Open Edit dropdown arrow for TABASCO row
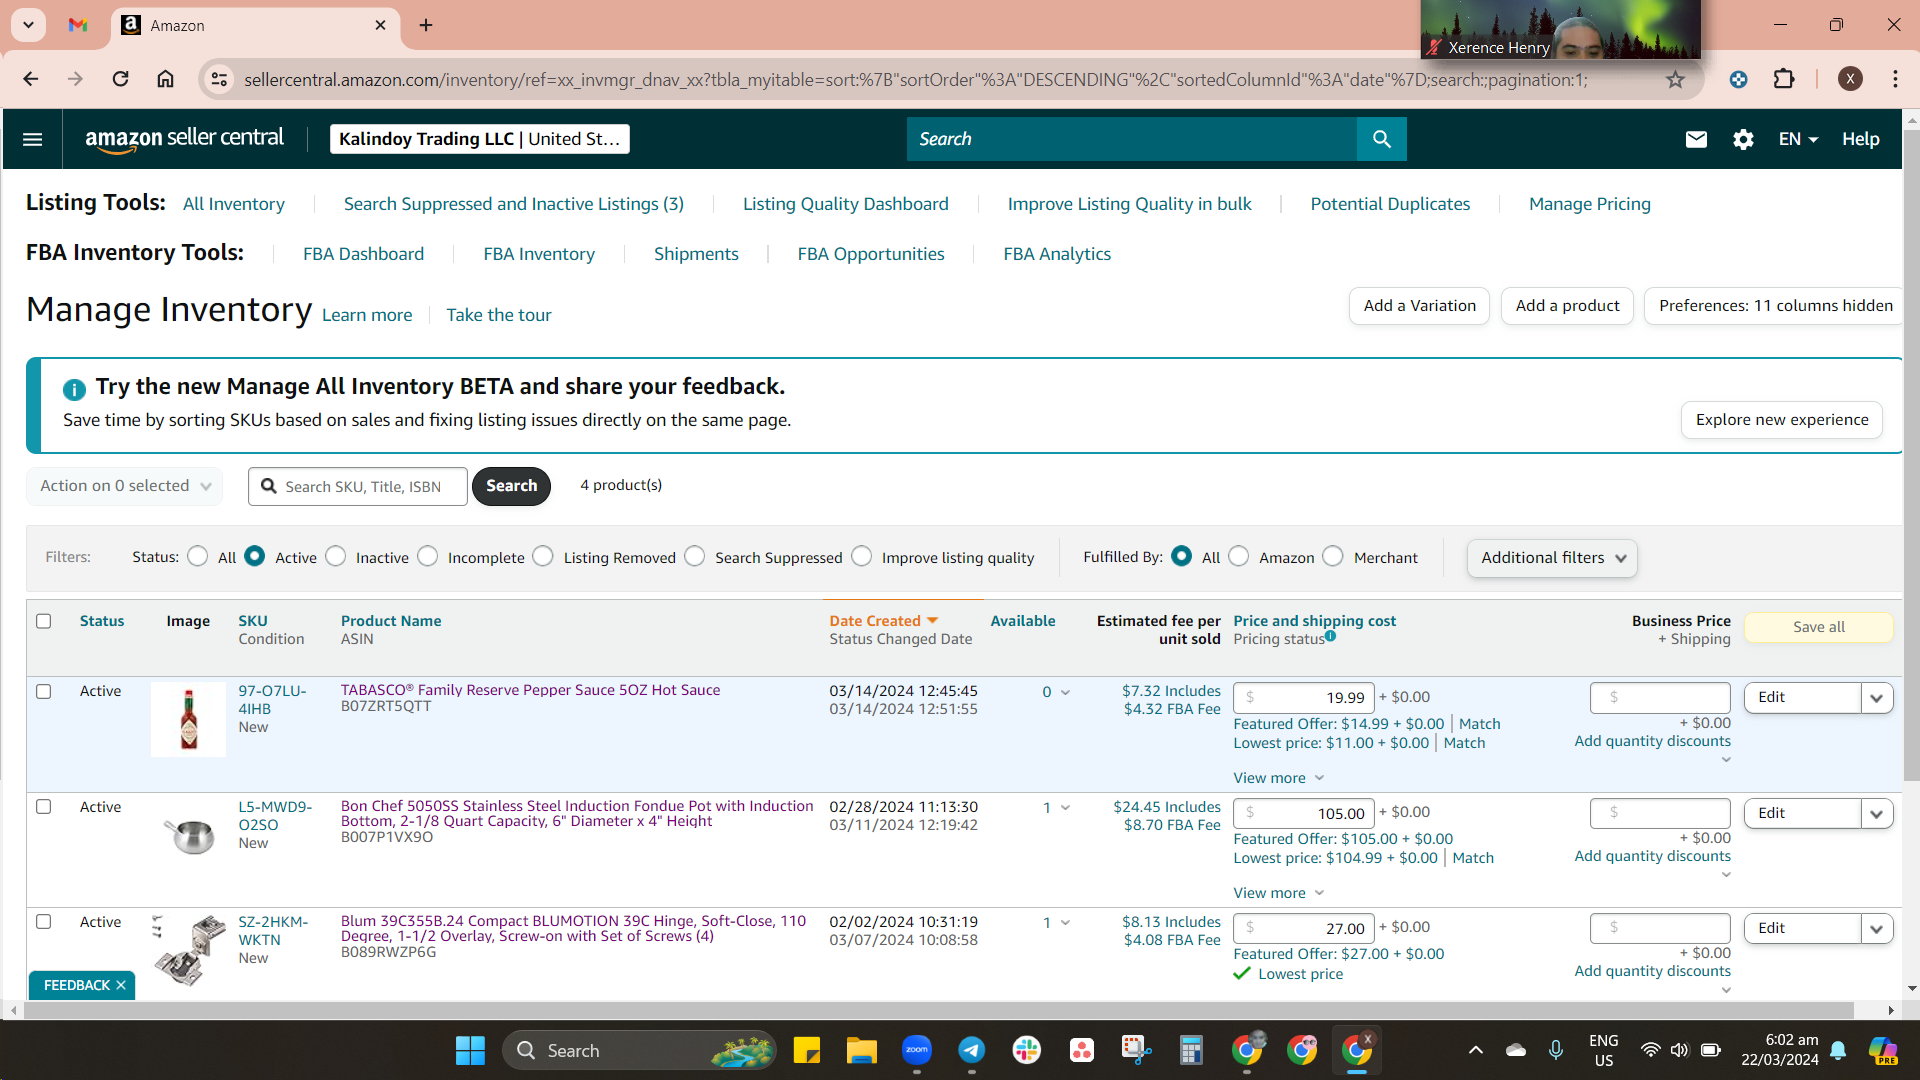This screenshot has height=1080, width=1920. coord(1876,698)
